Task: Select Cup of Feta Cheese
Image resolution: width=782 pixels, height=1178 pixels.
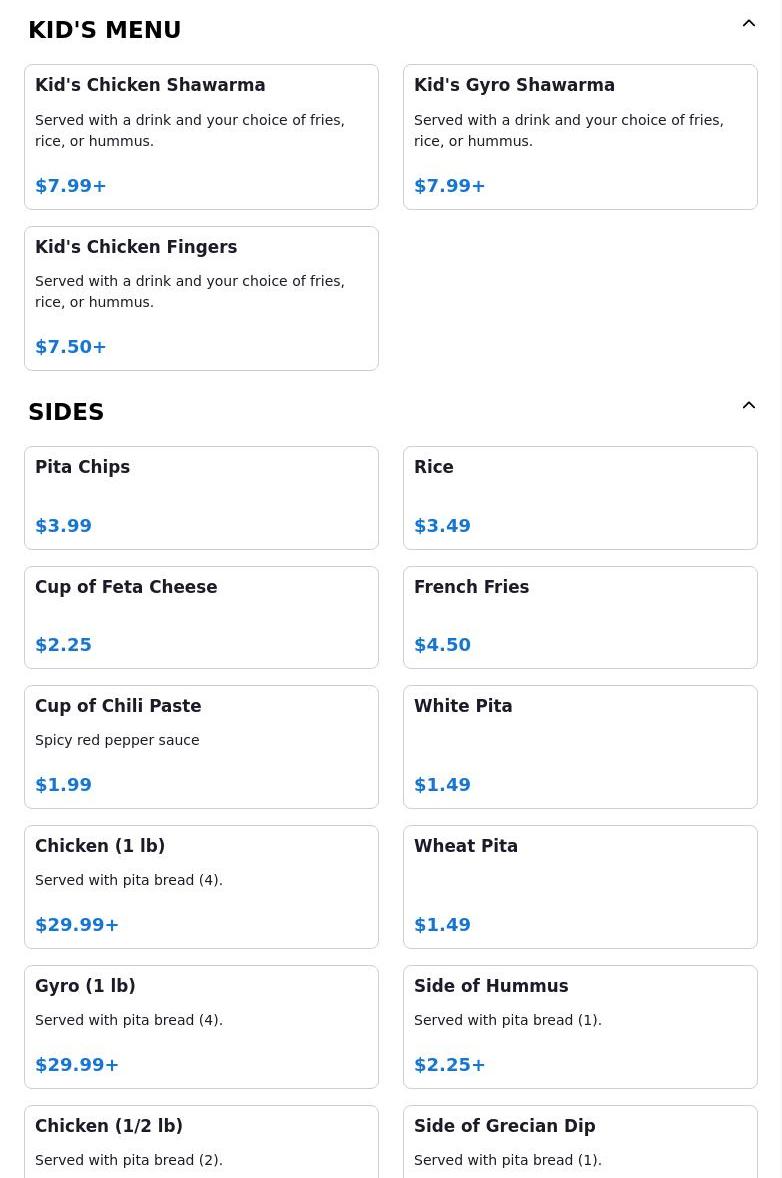Action: (x=201, y=618)
